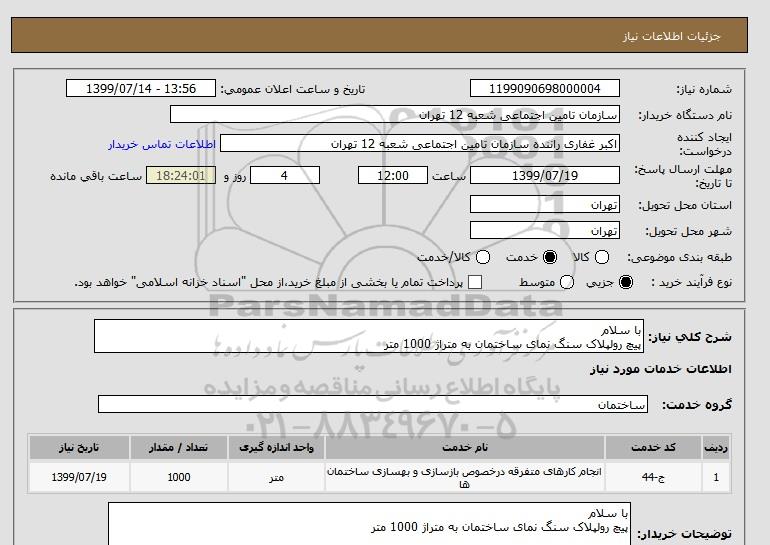The image size is (770, 545).
Task: Click the ساعت باقی مانده label
Action: click(x=96, y=176)
